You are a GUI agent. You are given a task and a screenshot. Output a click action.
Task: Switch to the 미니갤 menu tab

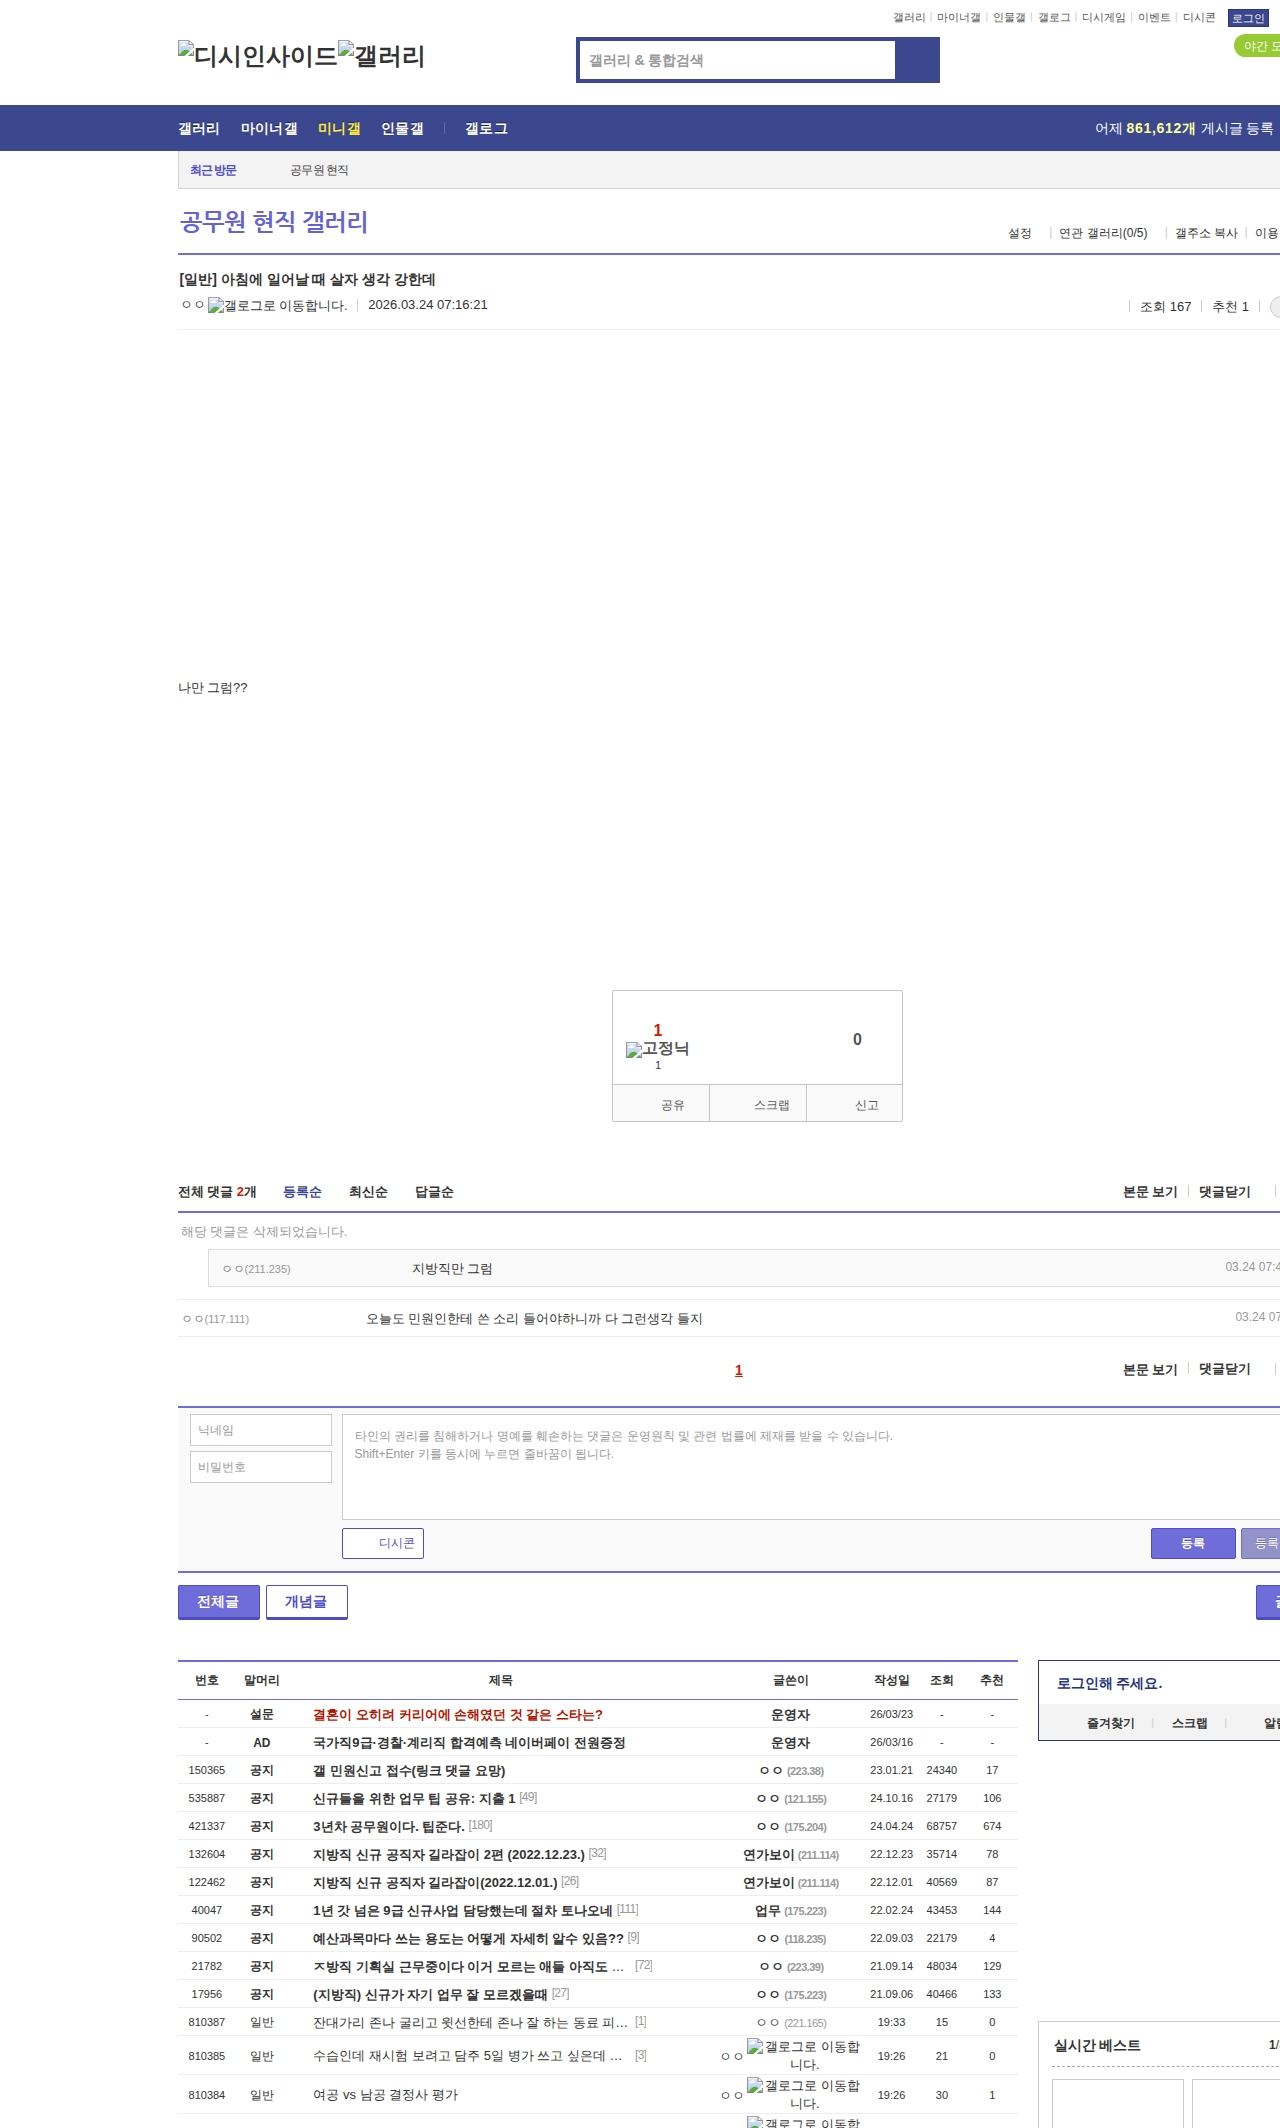[339, 129]
